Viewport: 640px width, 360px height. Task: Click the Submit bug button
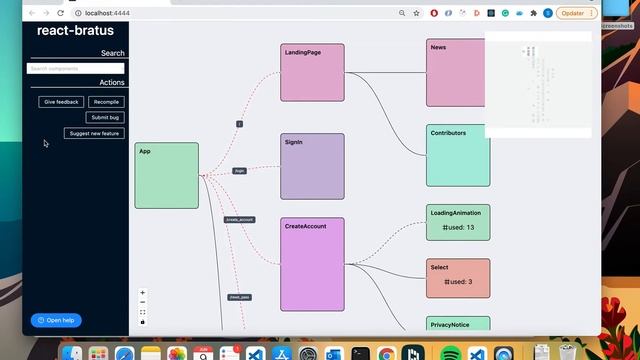click(x=105, y=118)
